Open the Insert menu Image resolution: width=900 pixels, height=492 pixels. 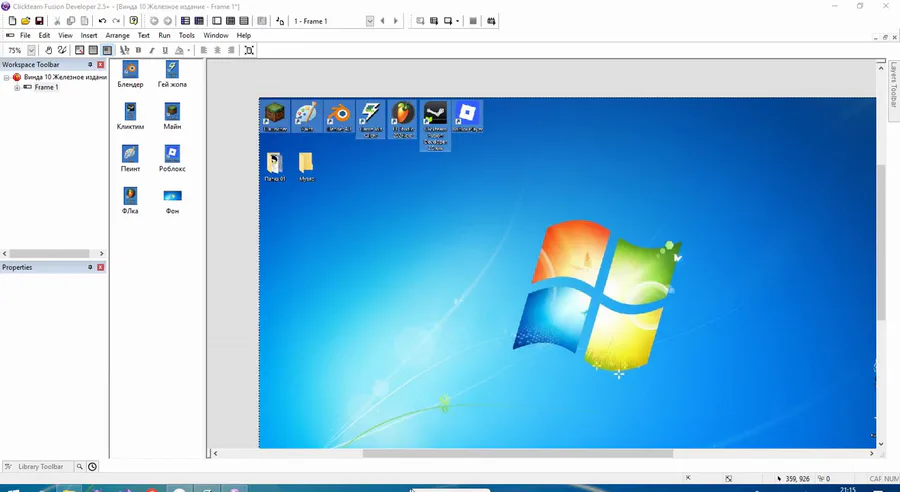click(89, 35)
